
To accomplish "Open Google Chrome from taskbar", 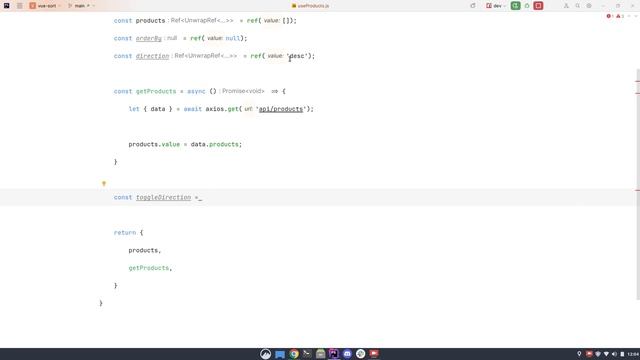I will 293,354.
